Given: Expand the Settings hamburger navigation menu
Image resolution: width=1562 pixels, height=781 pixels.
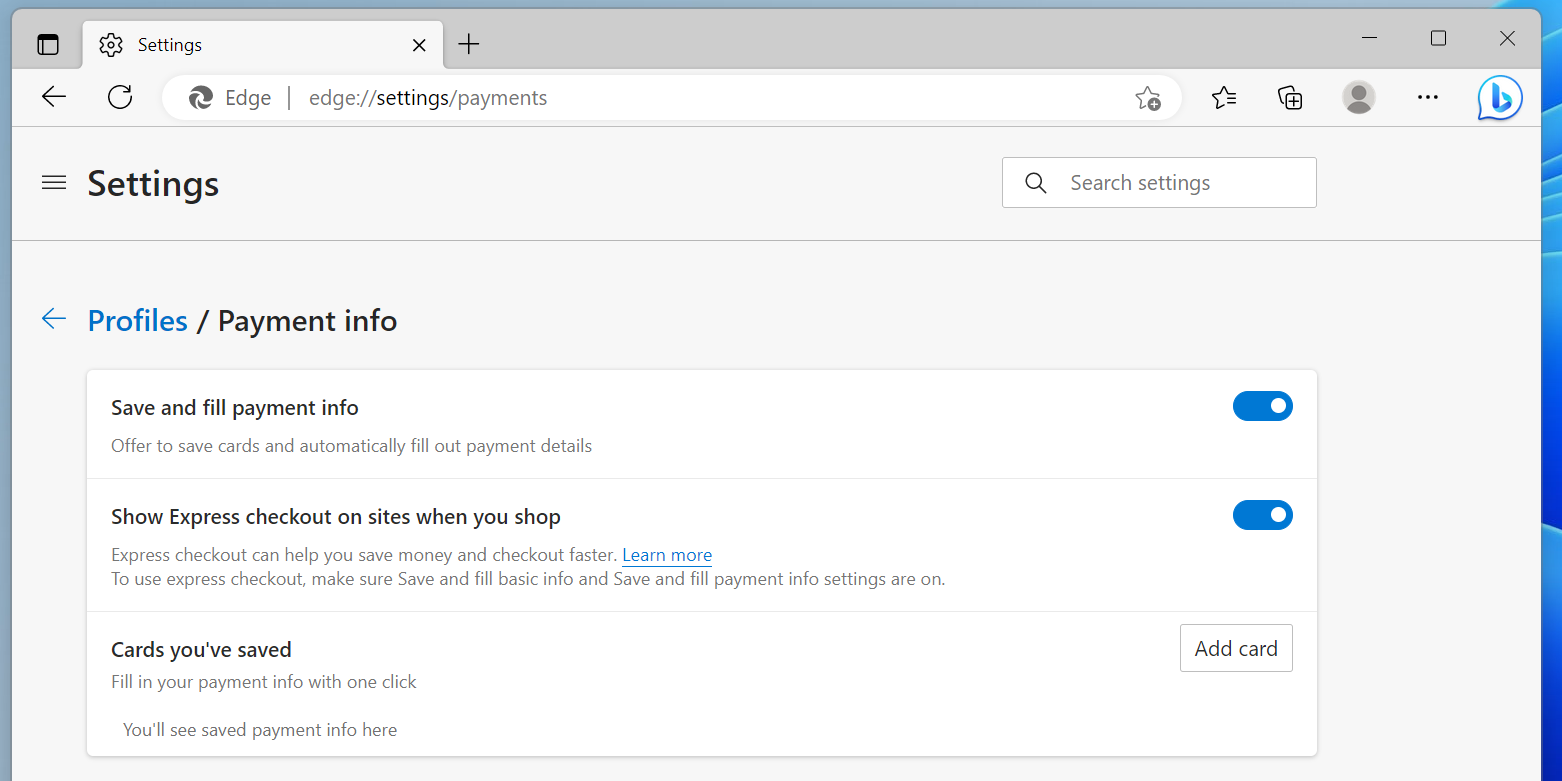Looking at the screenshot, I should (54, 182).
